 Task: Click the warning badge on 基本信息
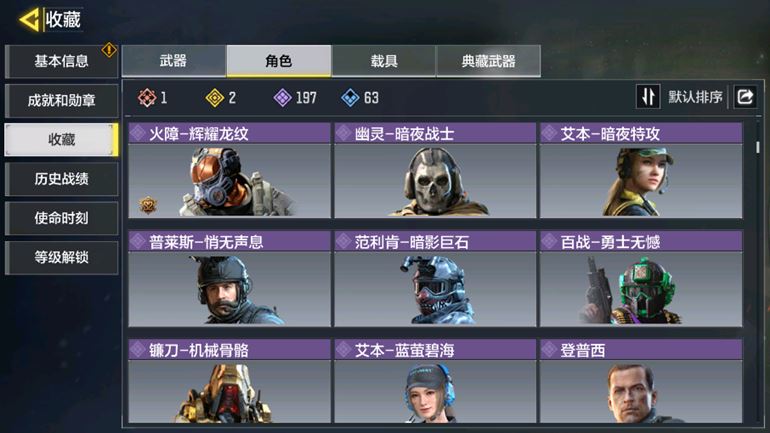point(109,50)
